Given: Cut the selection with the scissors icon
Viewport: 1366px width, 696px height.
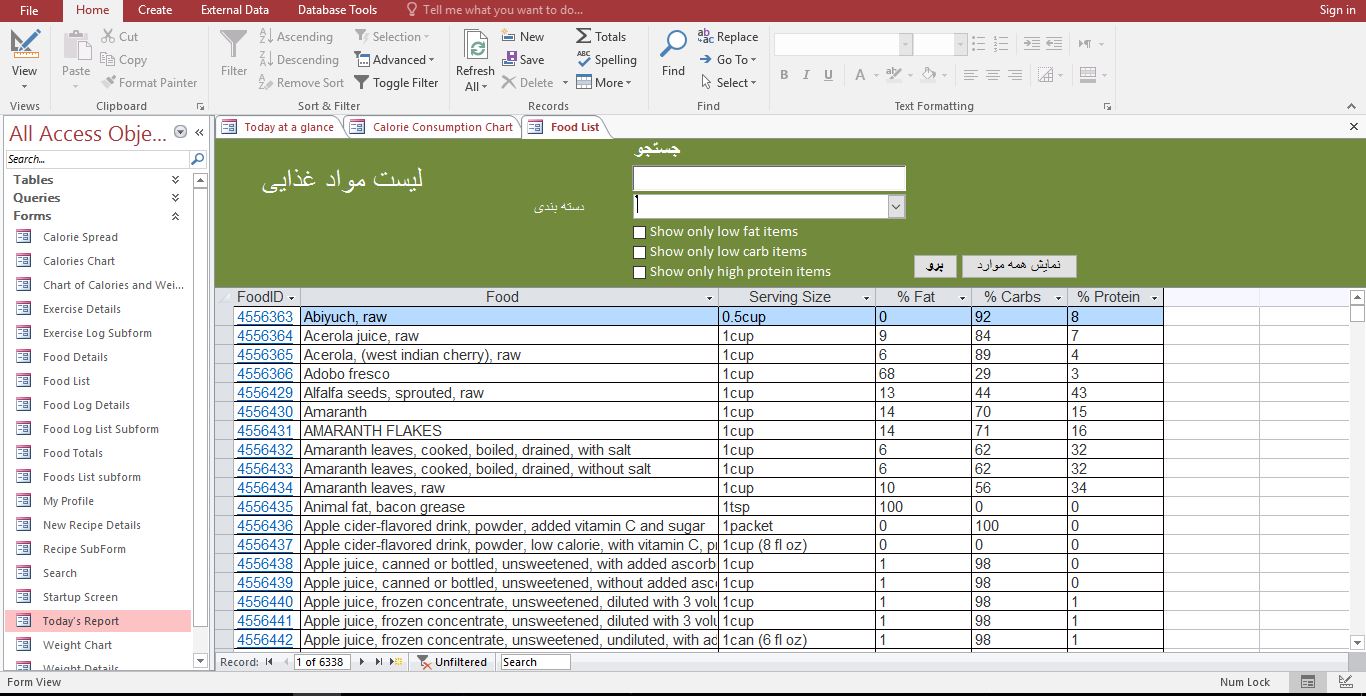Looking at the screenshot, I should [x=119, y=37].
